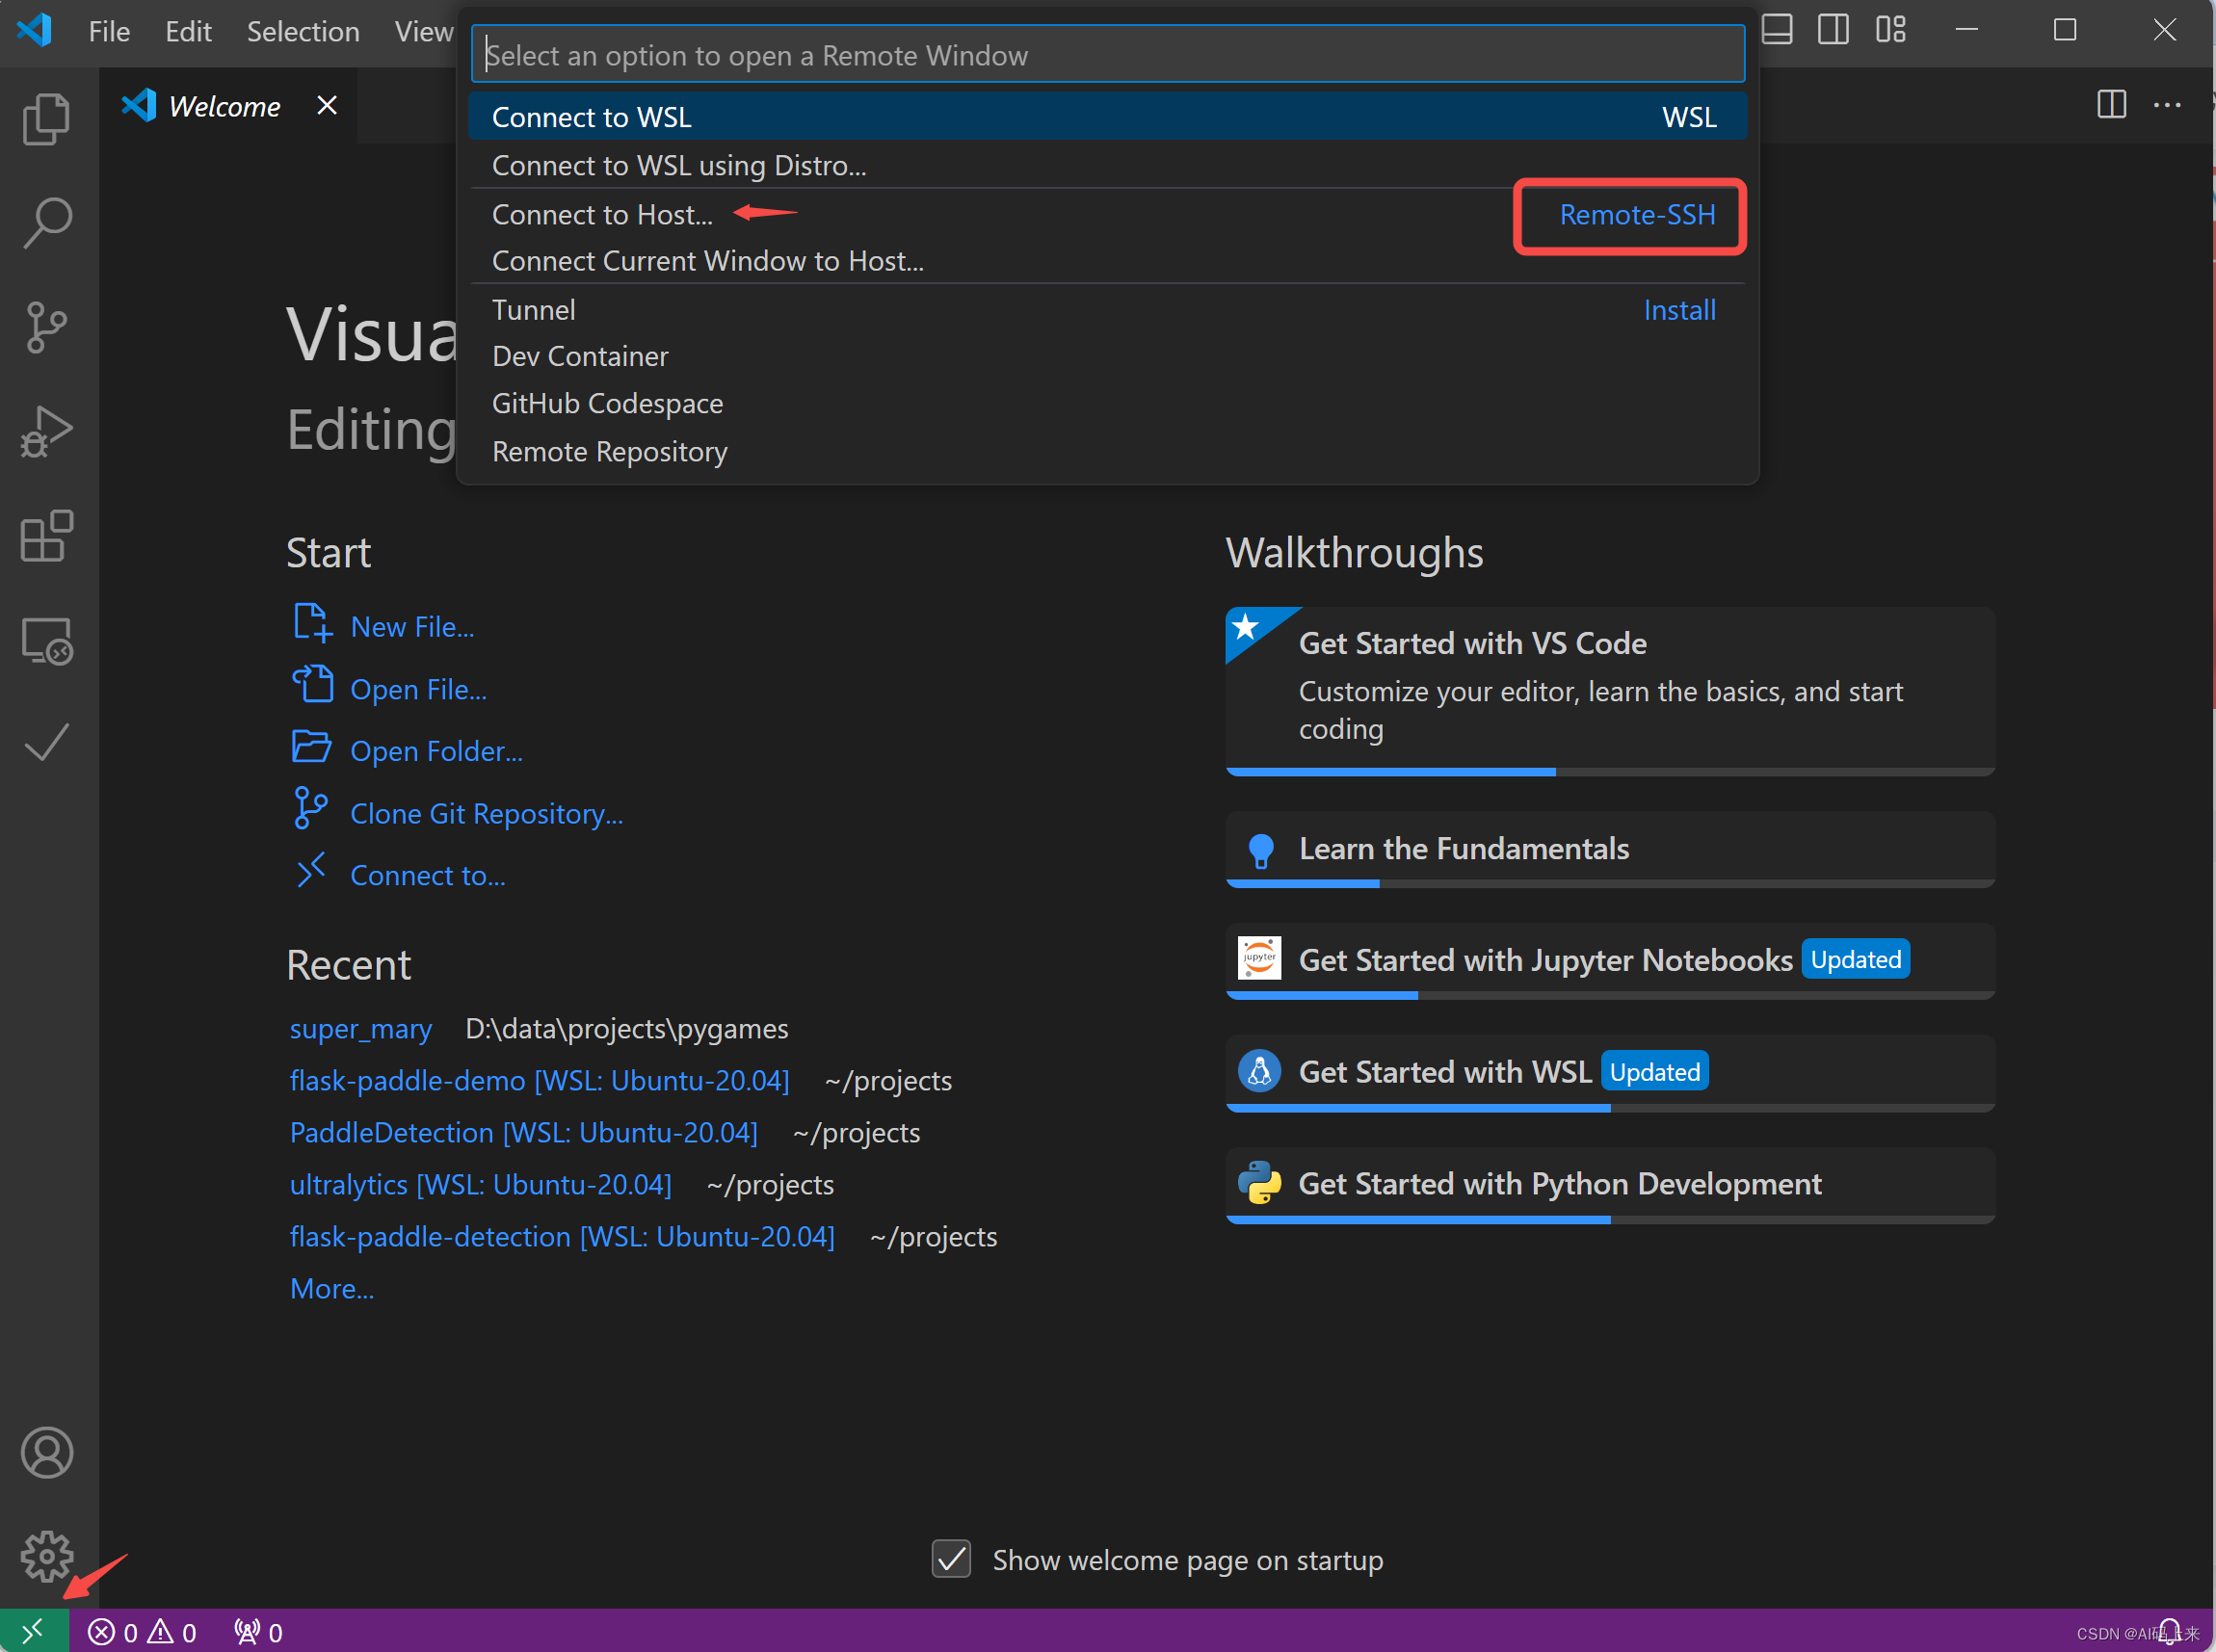Click the Accounts icon in activity bar
Viewport: 2216px width, 1652px height.
[46, 1452]
